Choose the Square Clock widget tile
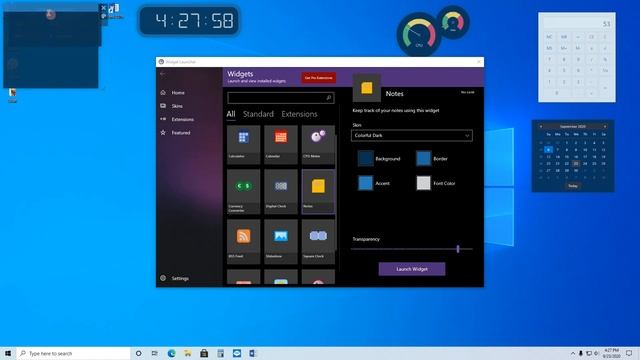This screenshot has width=640, height=360. [x=318, y=242]
